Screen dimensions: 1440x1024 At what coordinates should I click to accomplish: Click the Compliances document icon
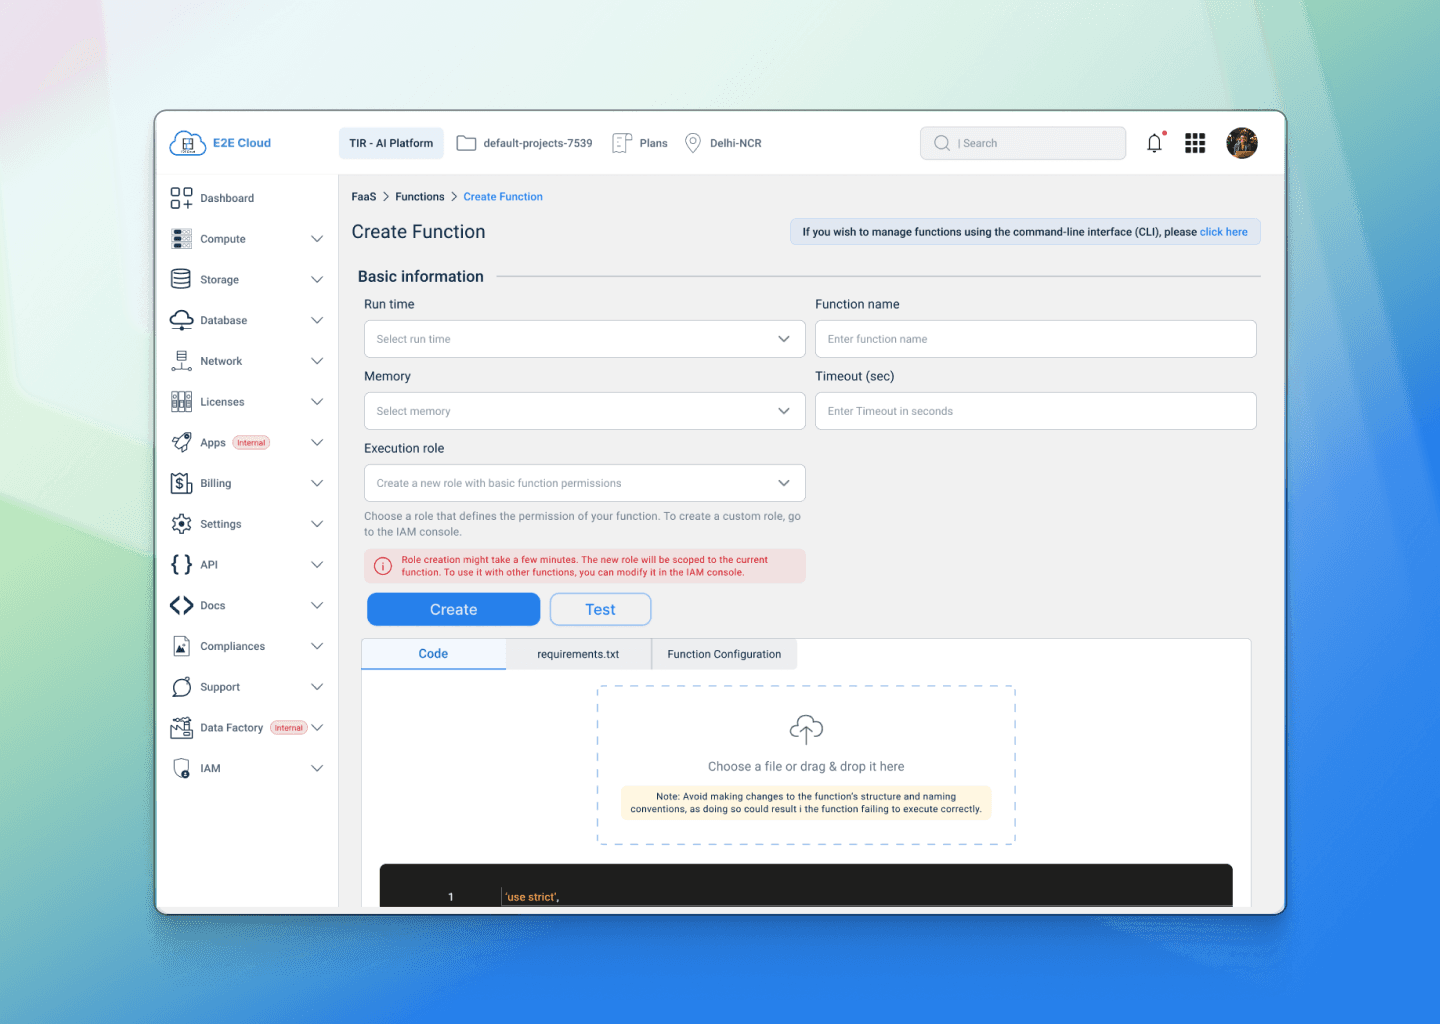181,646
